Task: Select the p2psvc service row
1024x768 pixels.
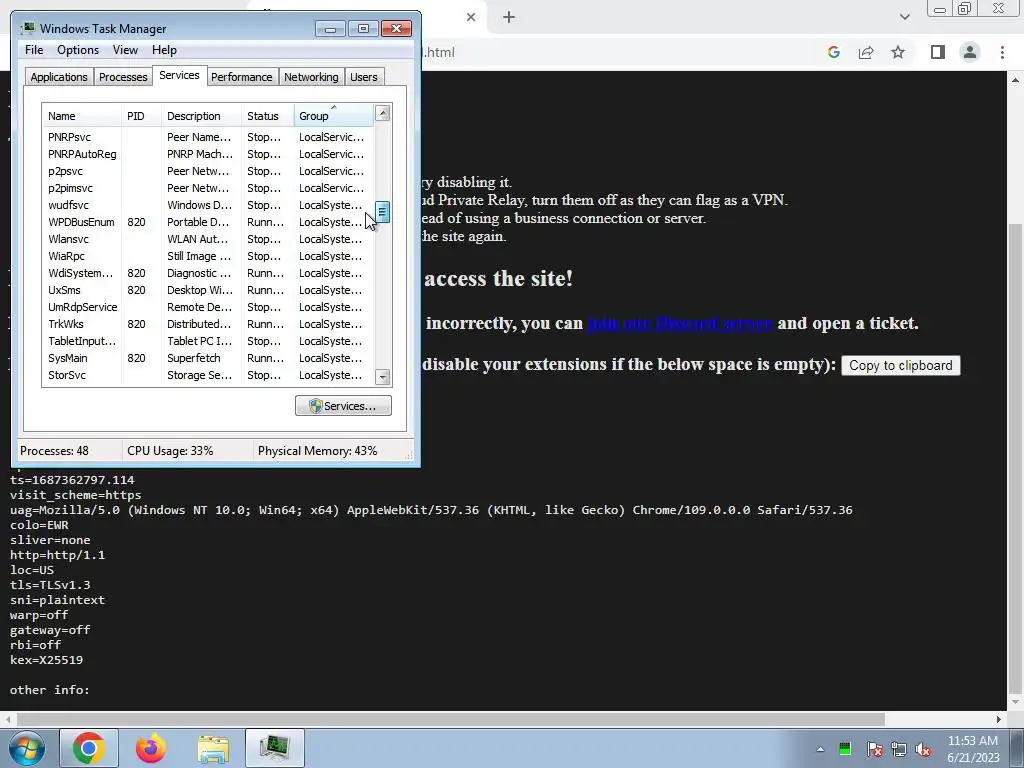Action: (x=208, y=171)
